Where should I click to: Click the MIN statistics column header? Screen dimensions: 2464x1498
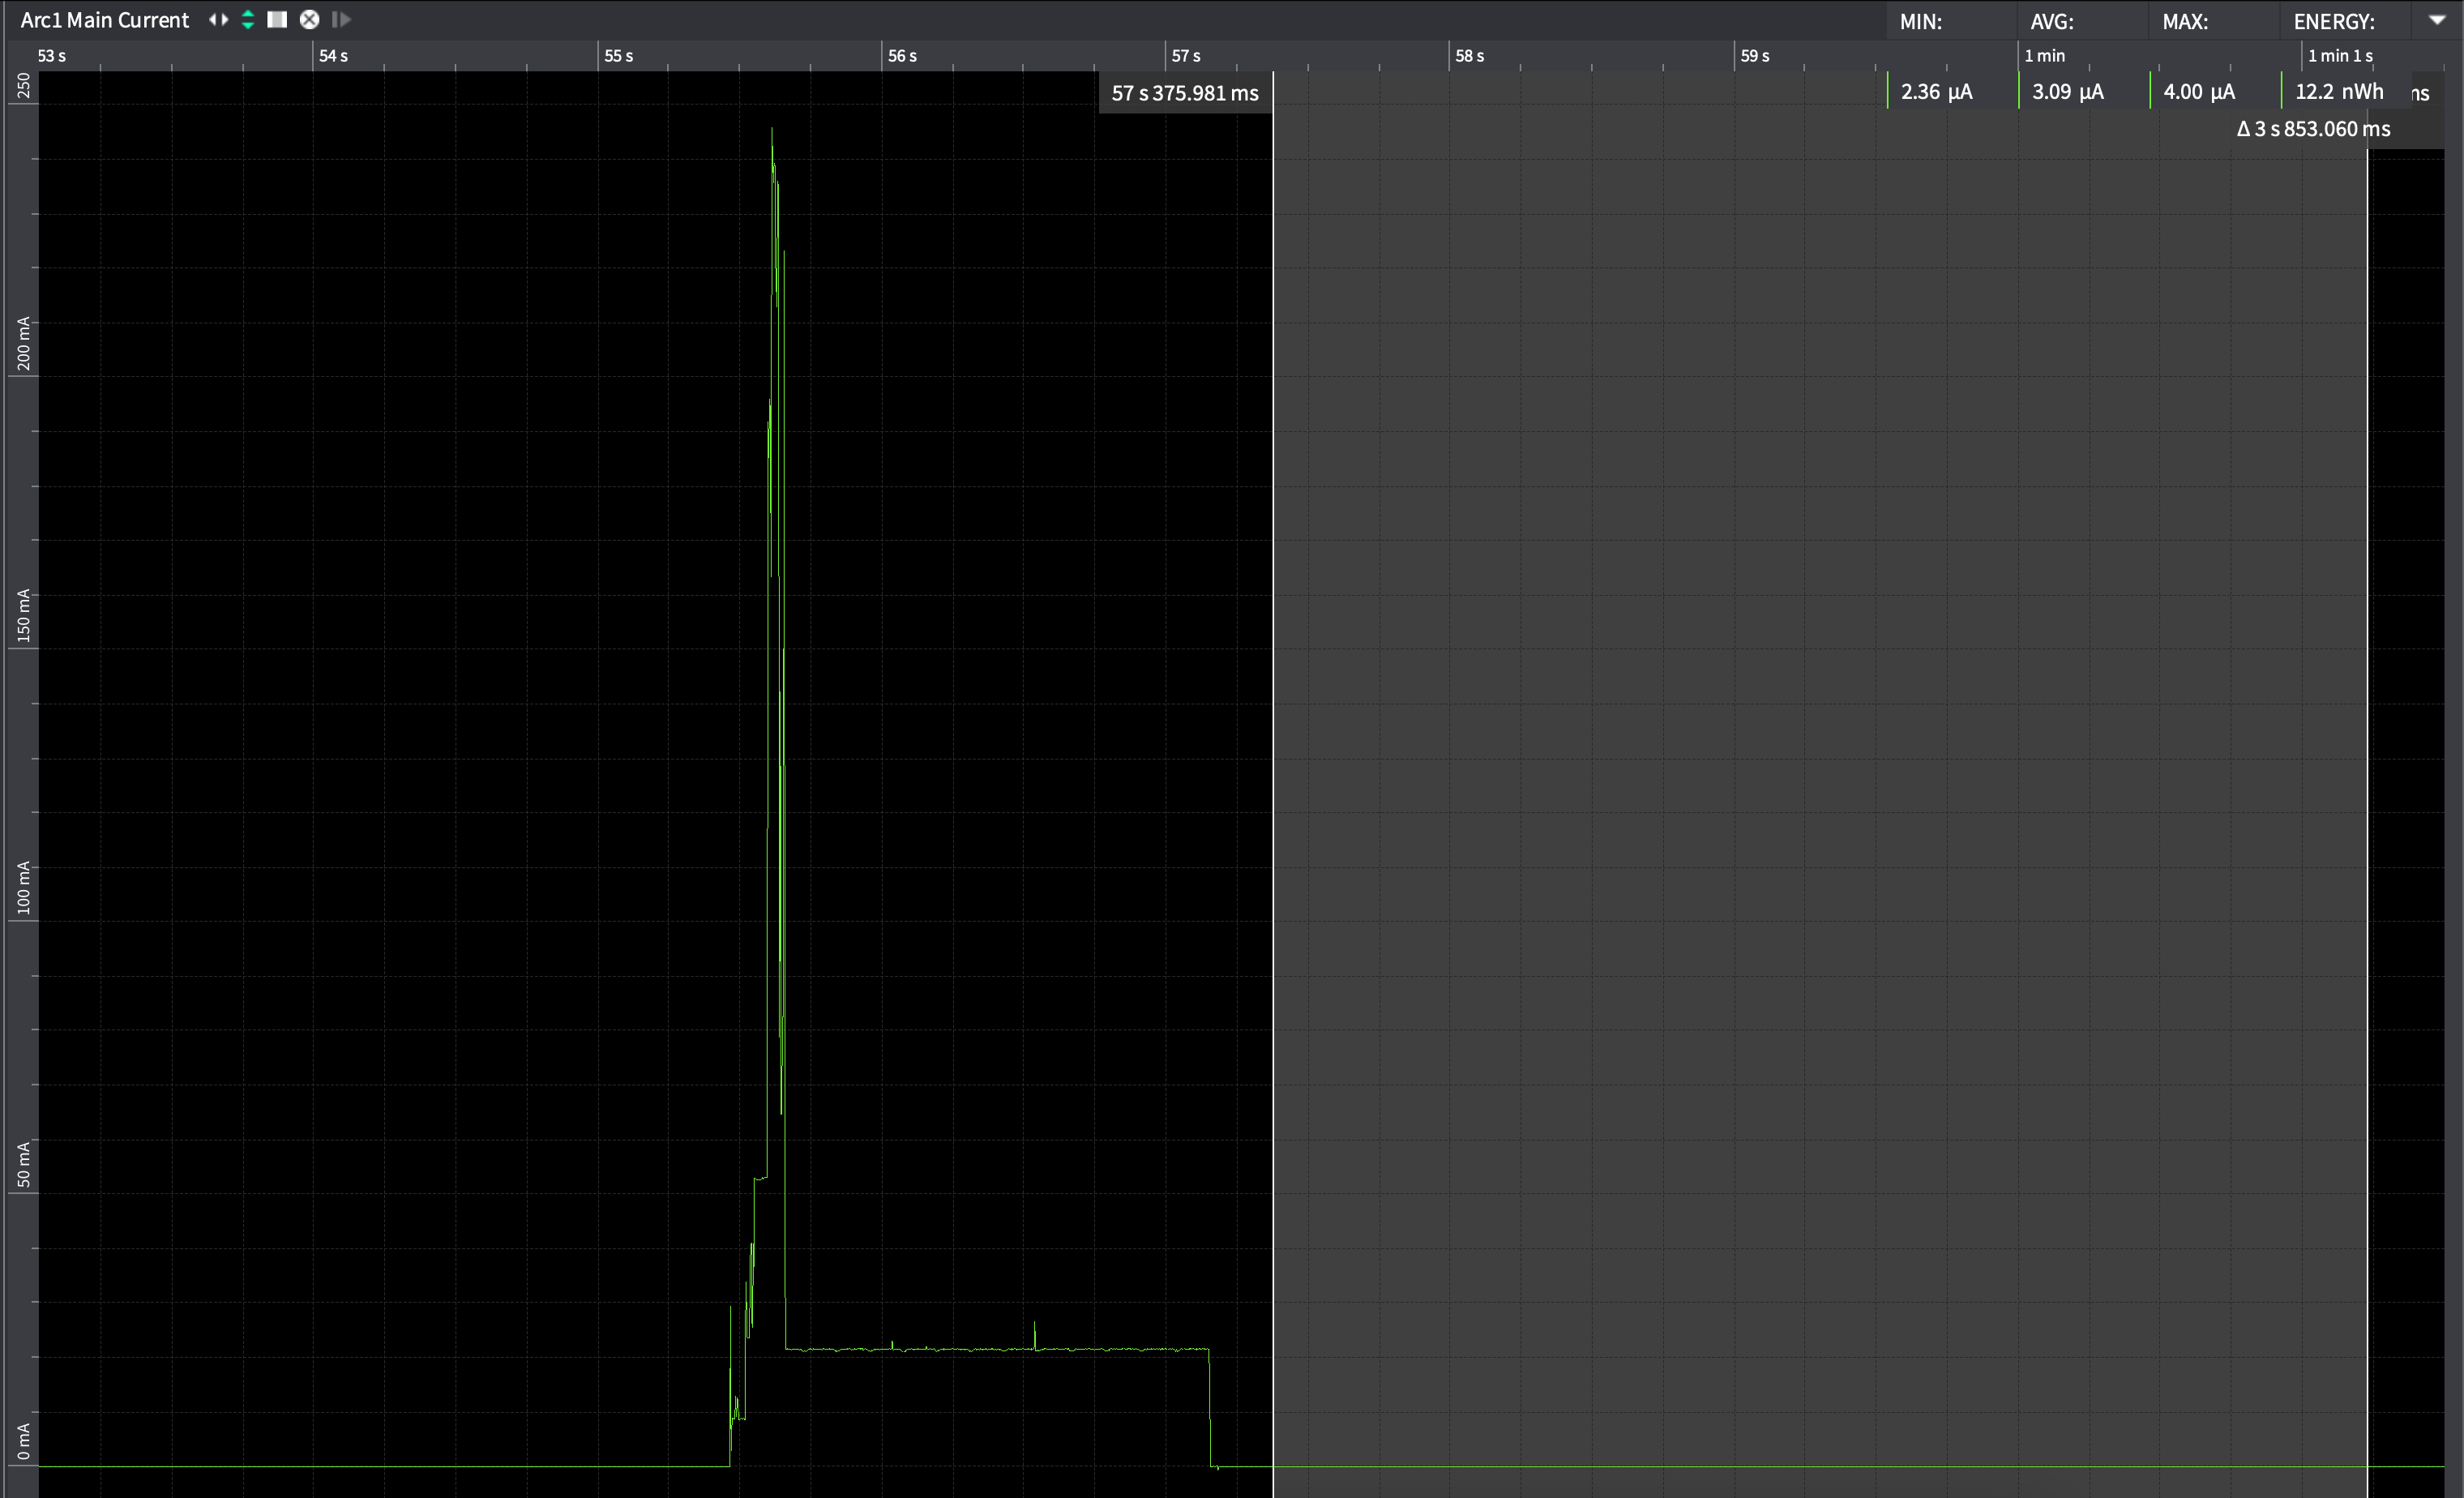click(x=1920, y=22)
